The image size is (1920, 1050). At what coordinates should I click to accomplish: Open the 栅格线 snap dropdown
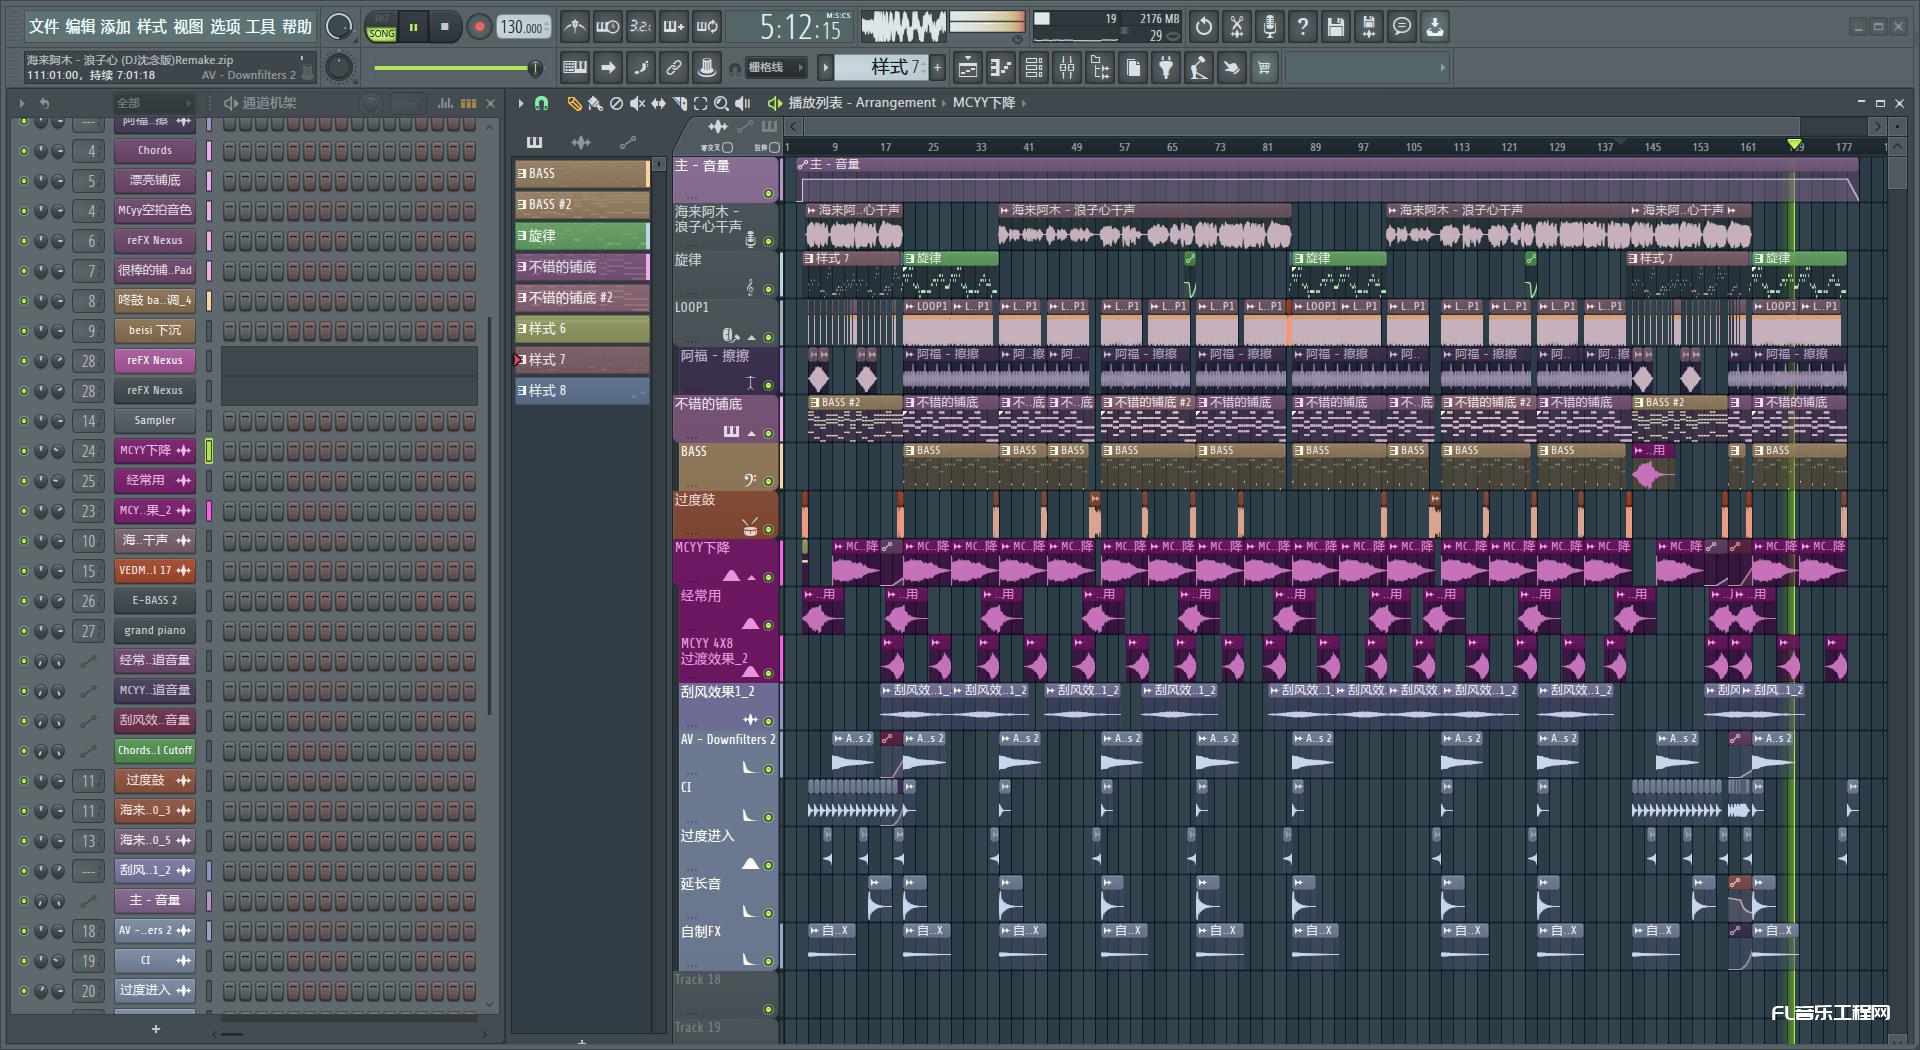pos(776,68)
